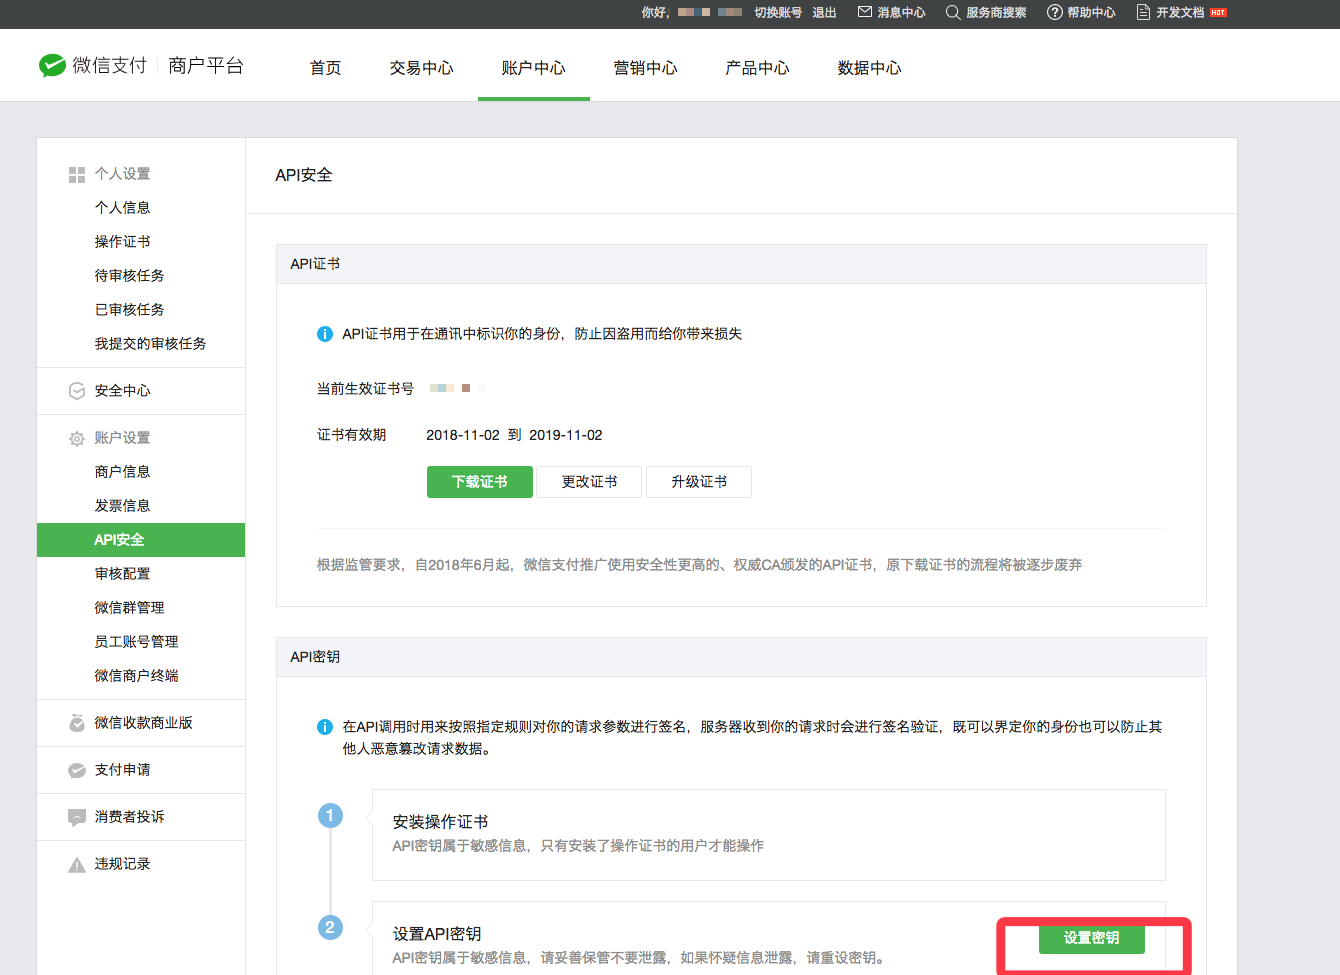
Task: Open 帮助中心 link
Action: (x=1091, y=12)
